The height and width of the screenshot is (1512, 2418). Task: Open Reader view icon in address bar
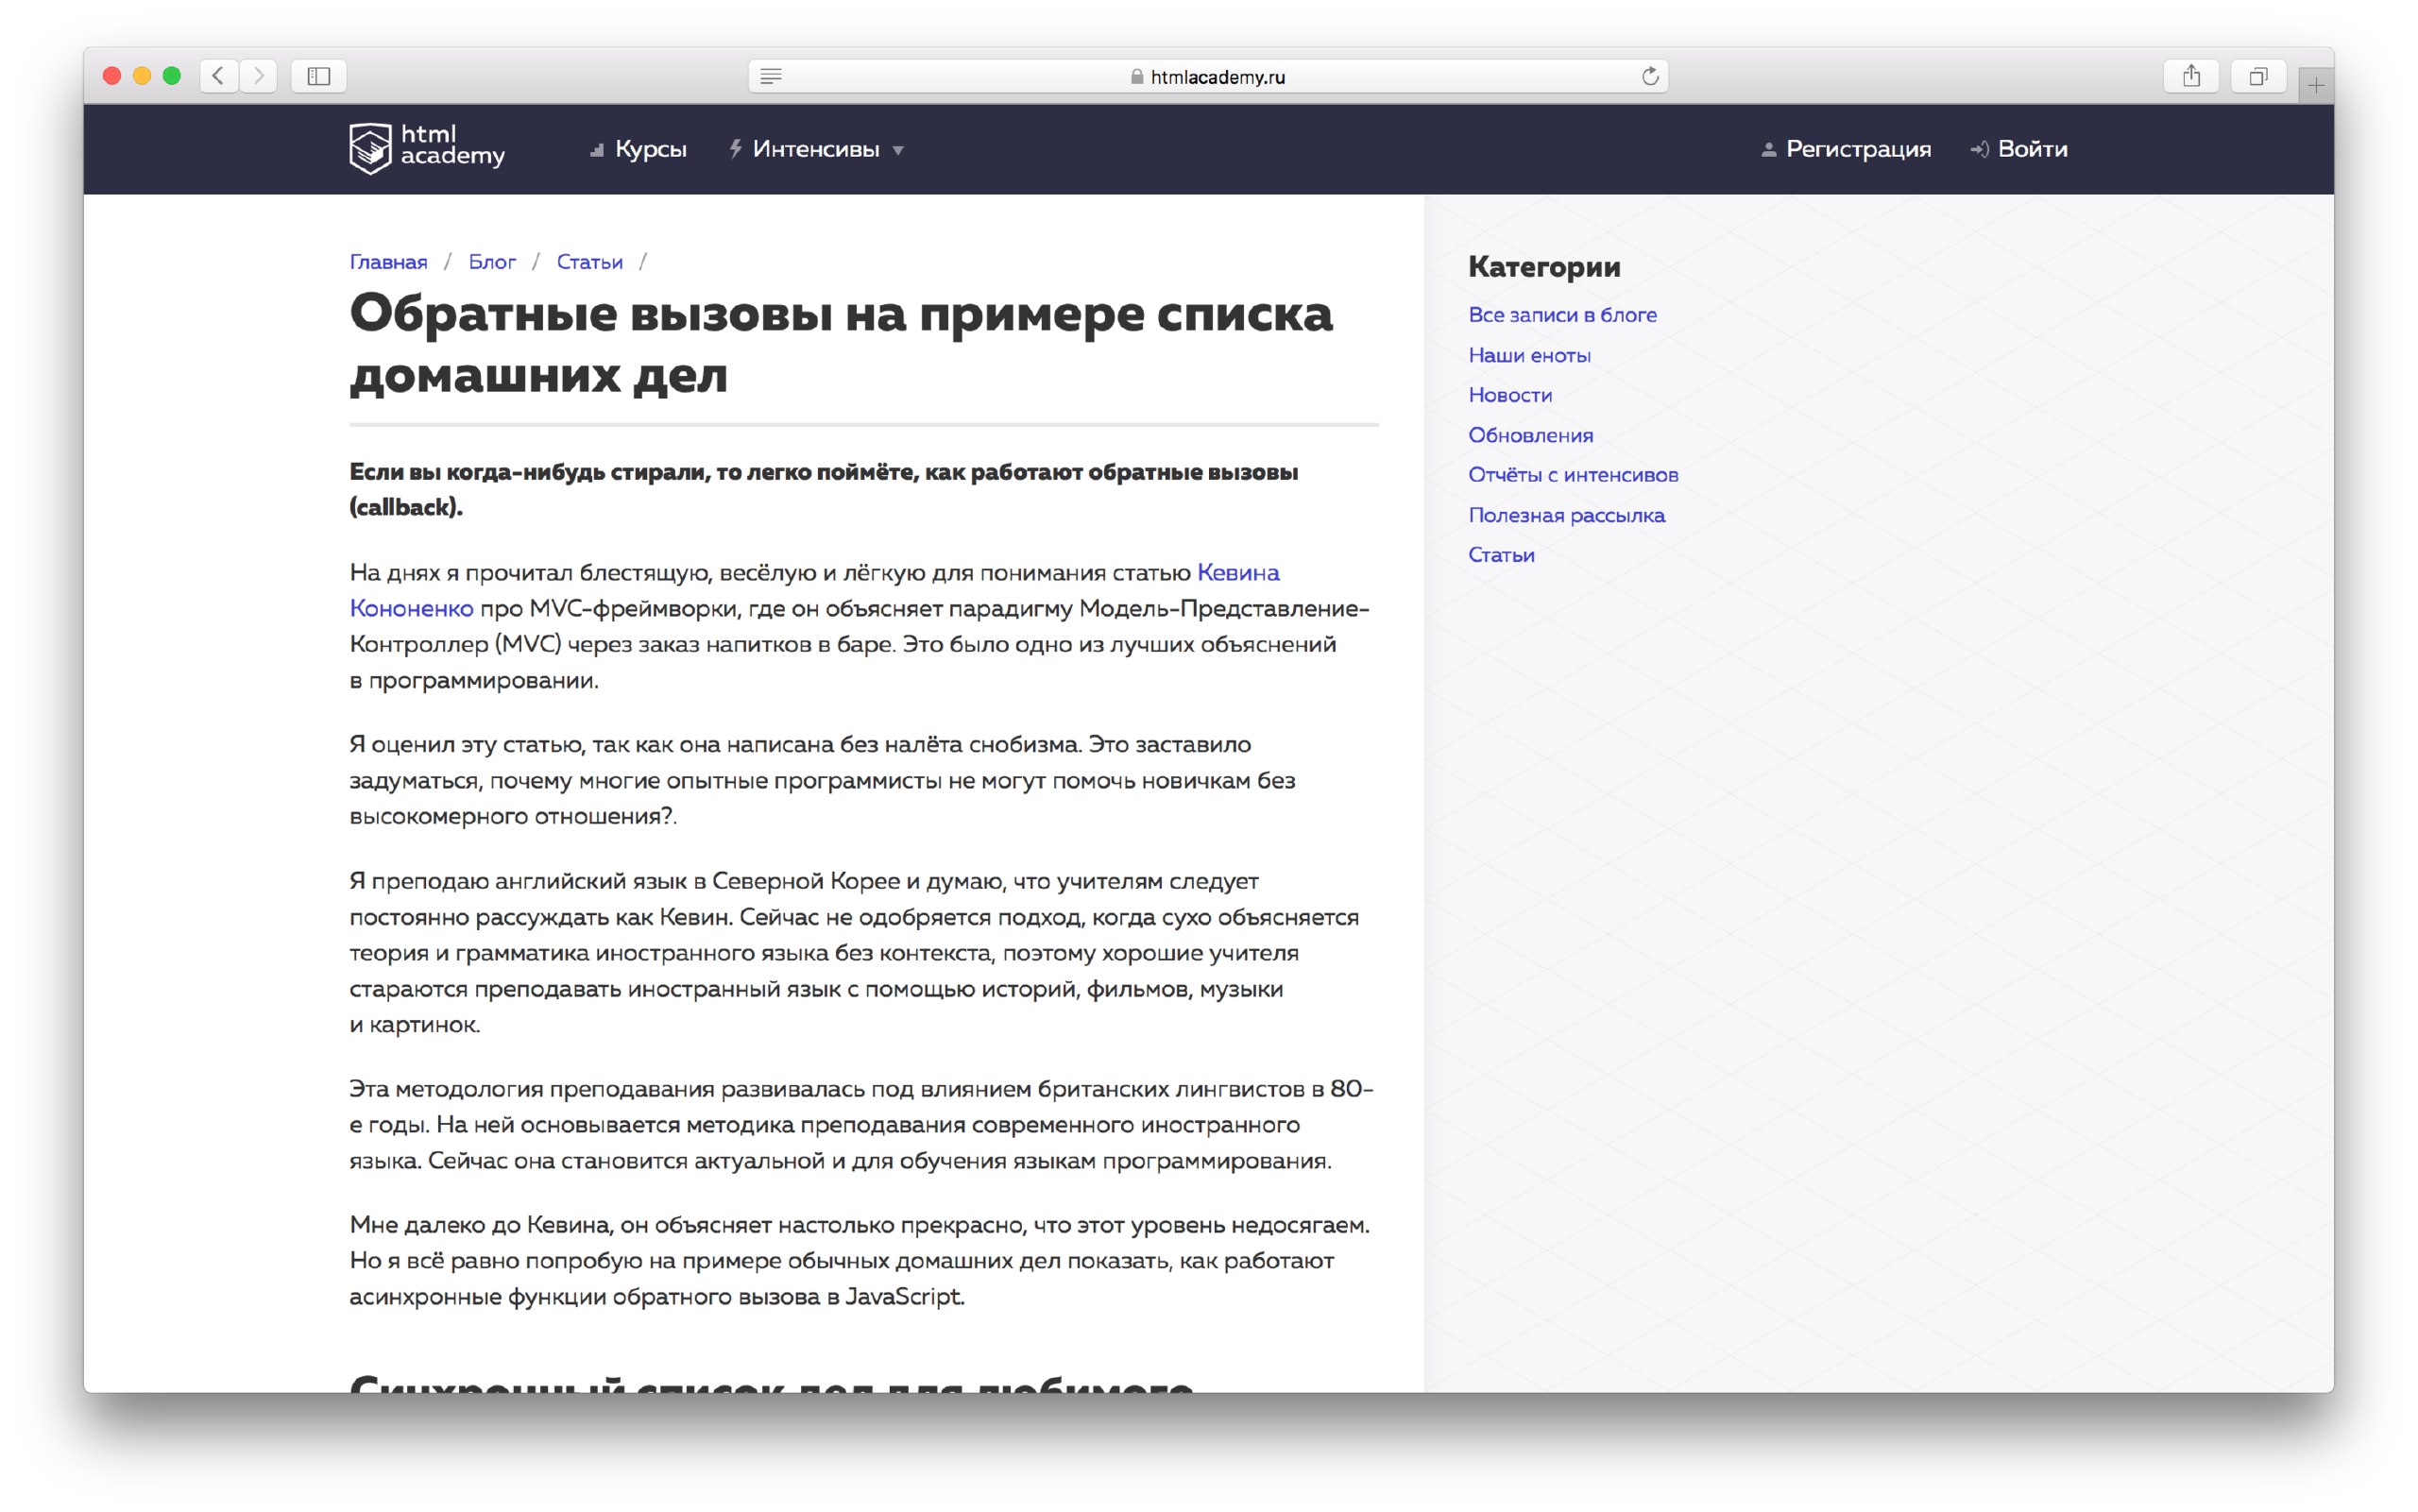770,76
